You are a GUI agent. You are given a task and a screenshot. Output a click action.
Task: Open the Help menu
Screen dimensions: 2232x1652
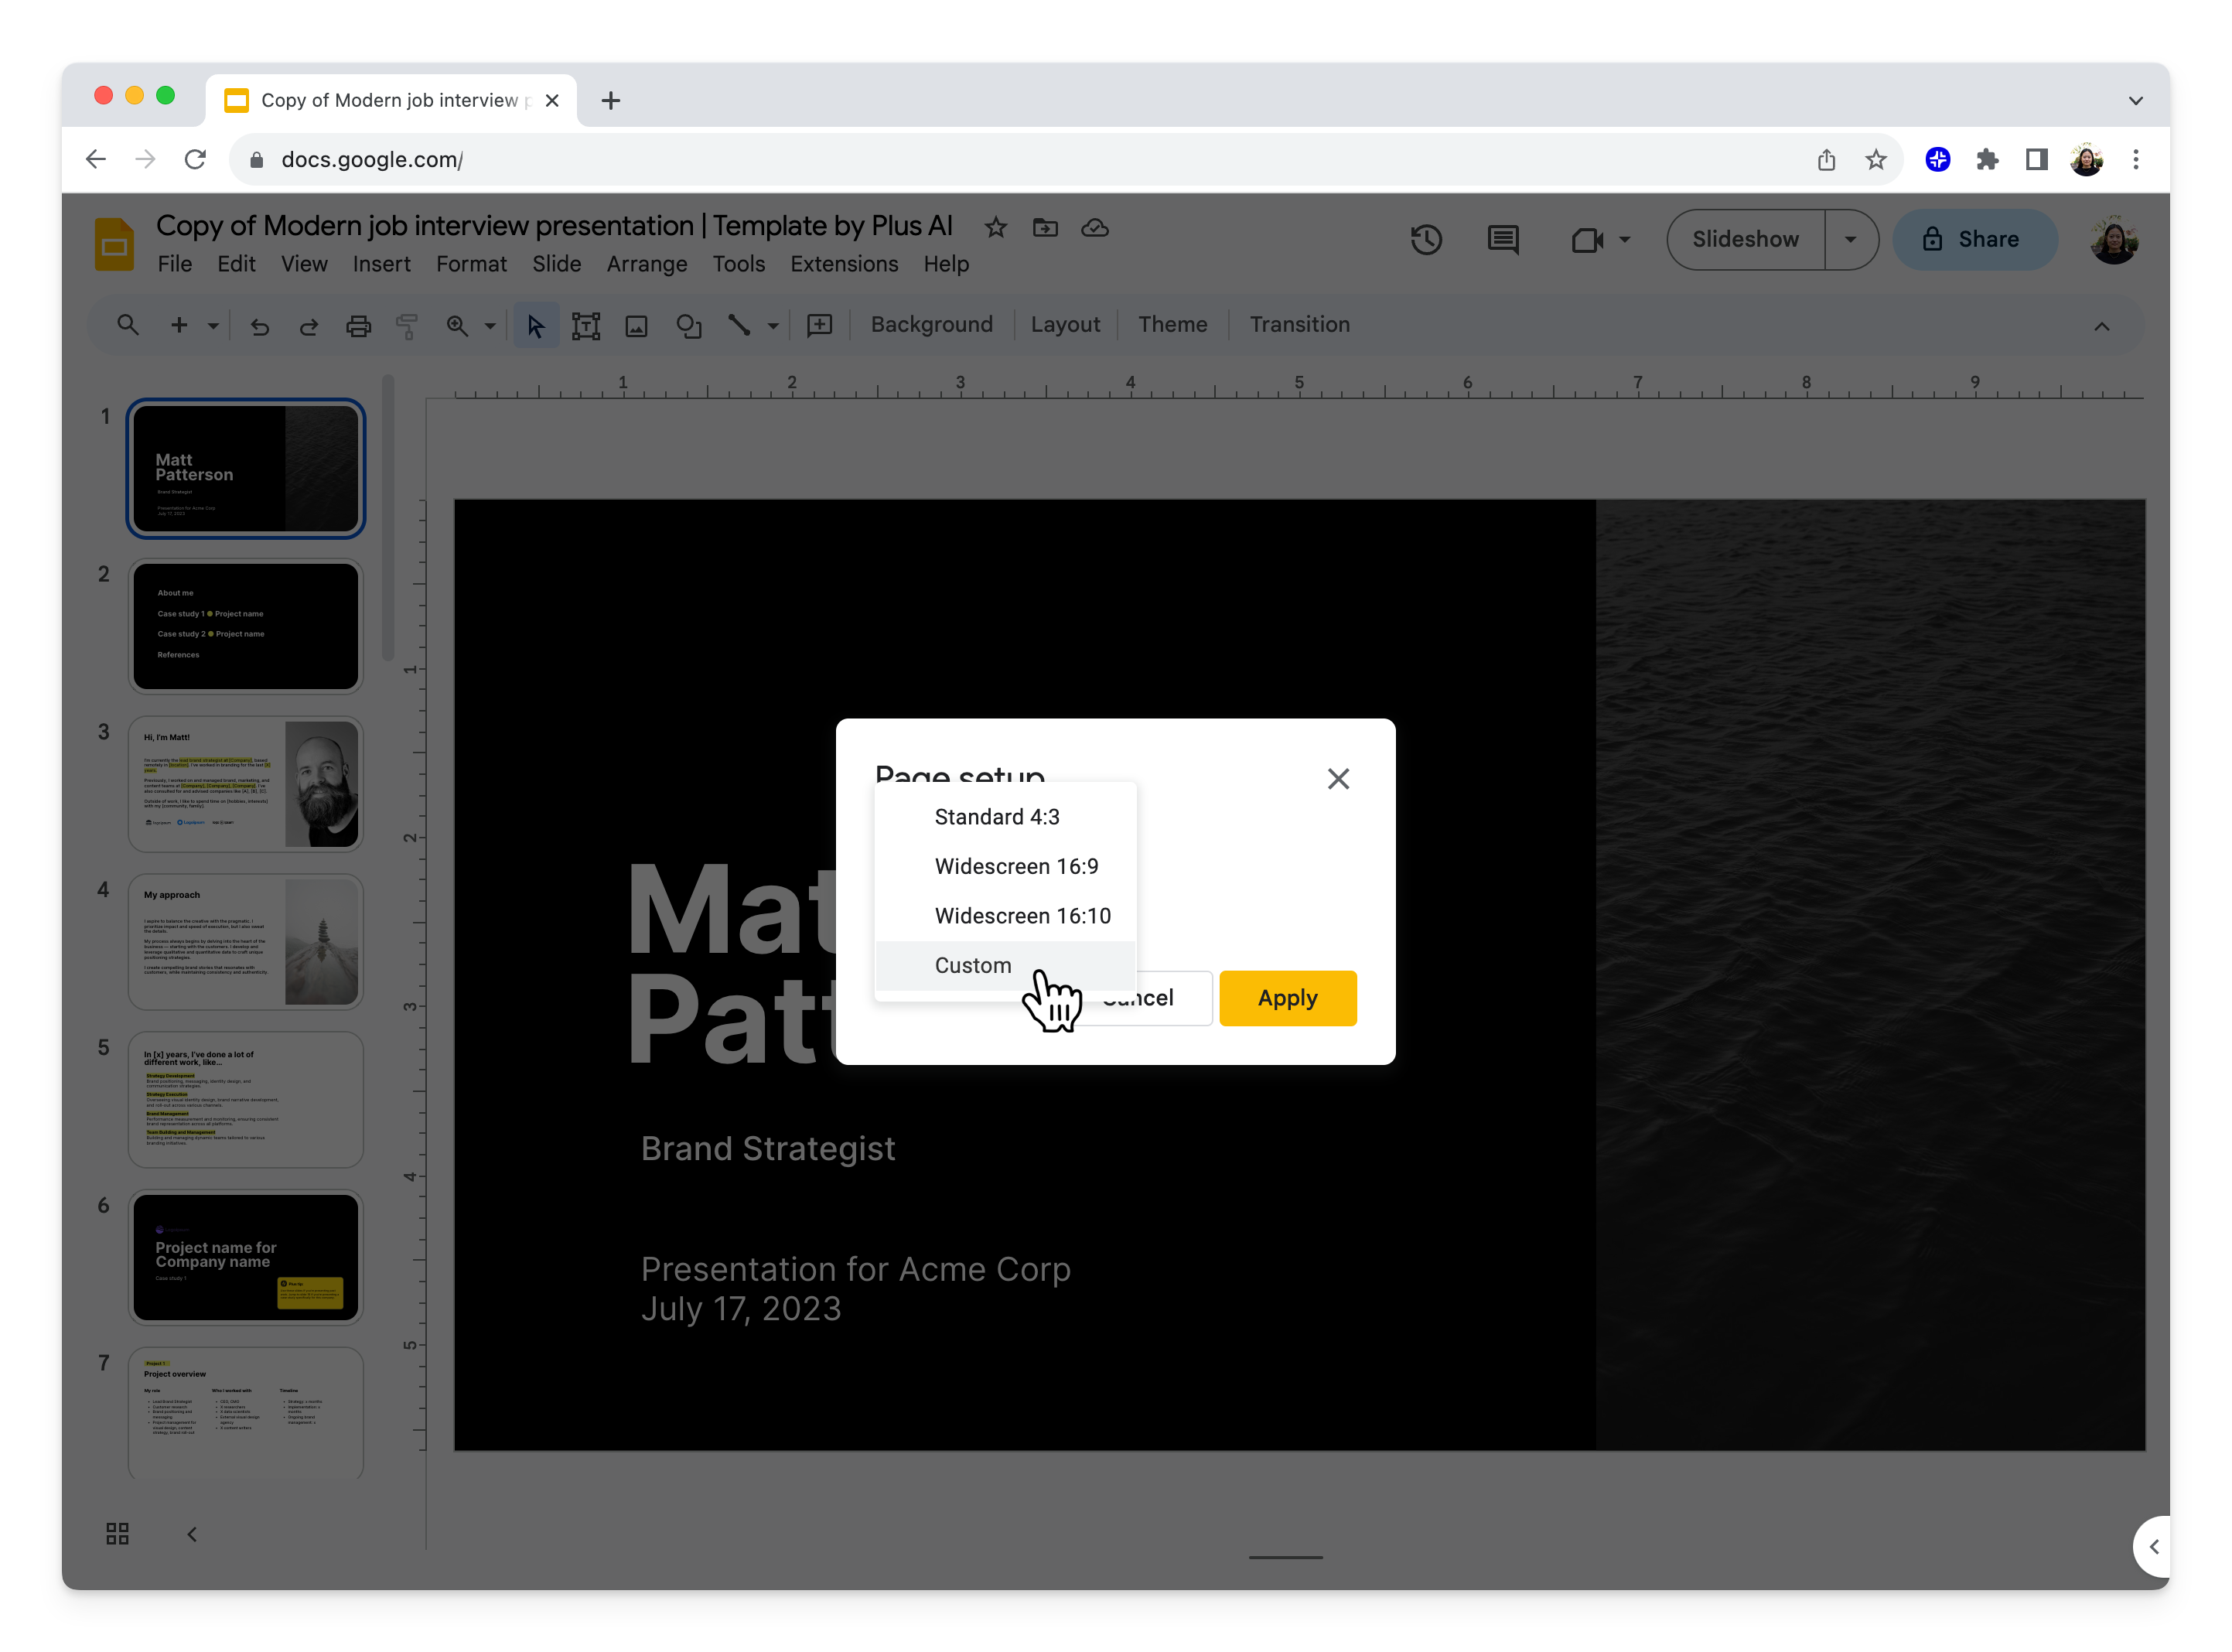point(946,264)
